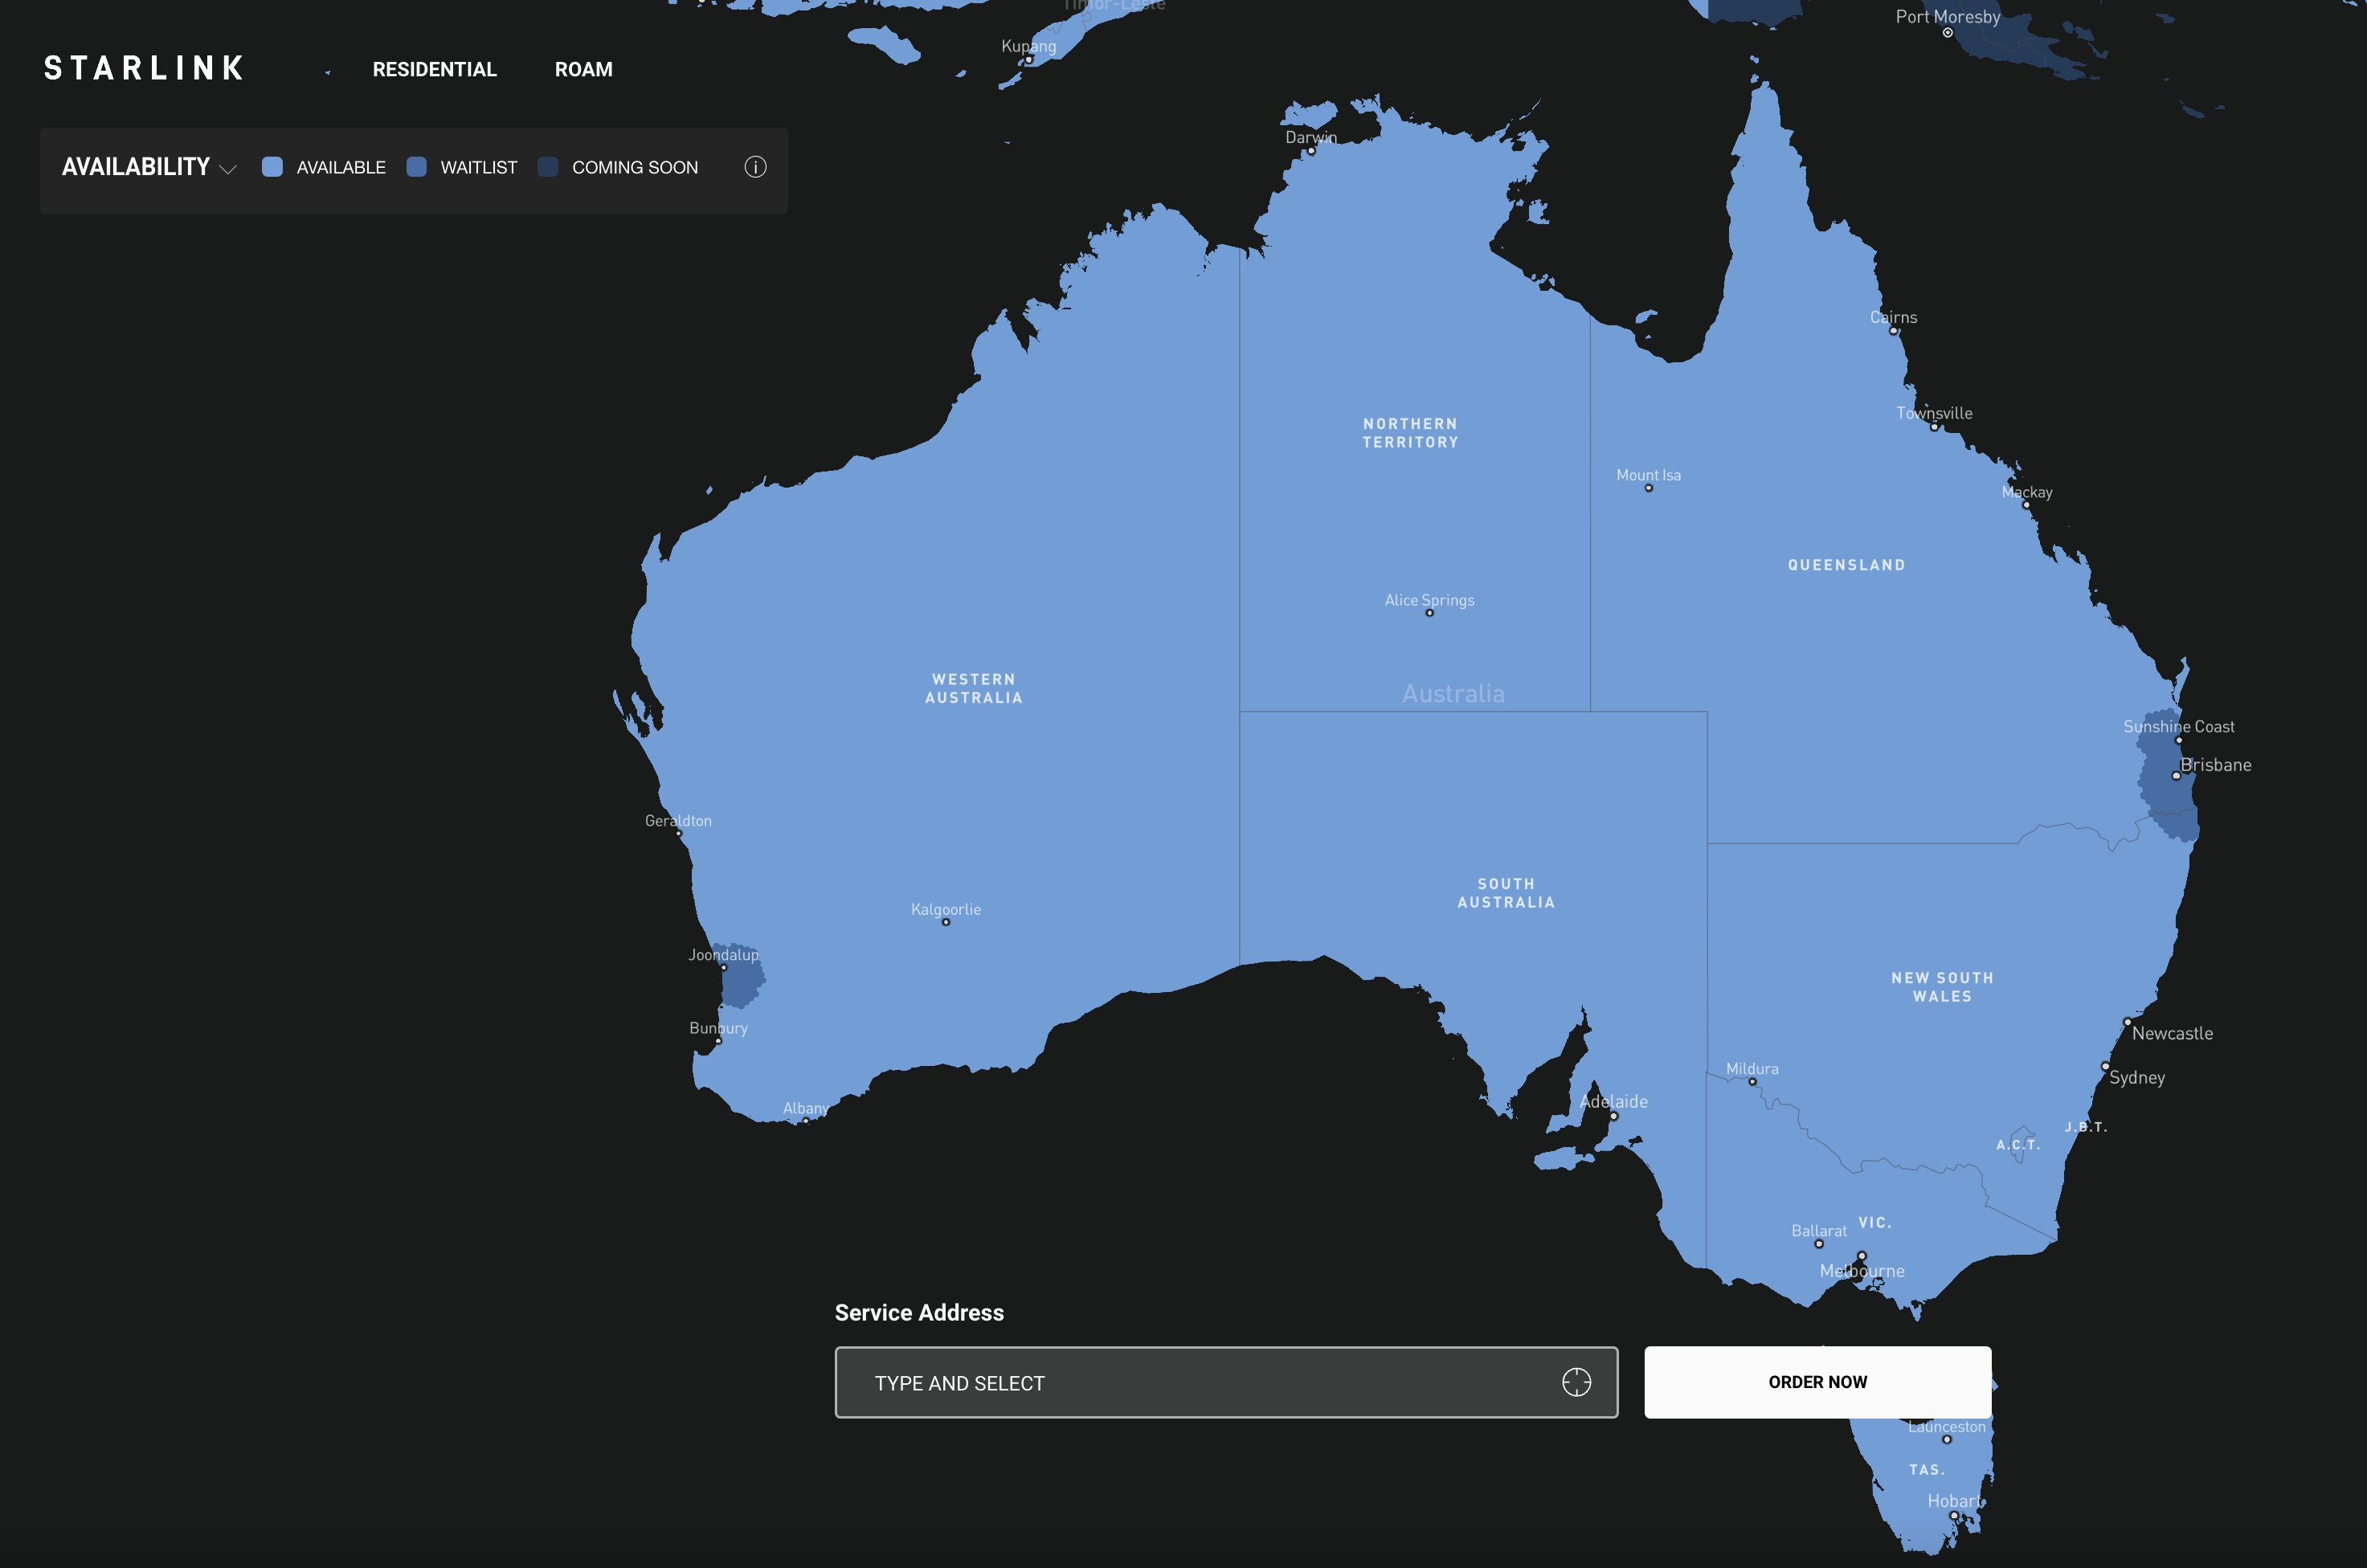Image resolution: width=2367 pixels, height=1568 pixels.
Task: Click the Brisbane city marker dot
Action: pos(2176,776)
